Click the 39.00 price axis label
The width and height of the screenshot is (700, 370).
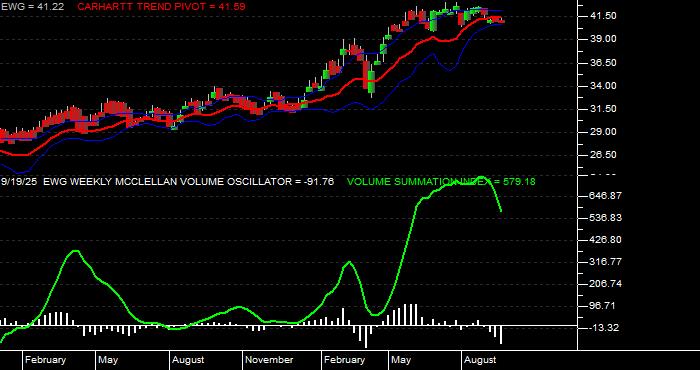click(604, 39)
